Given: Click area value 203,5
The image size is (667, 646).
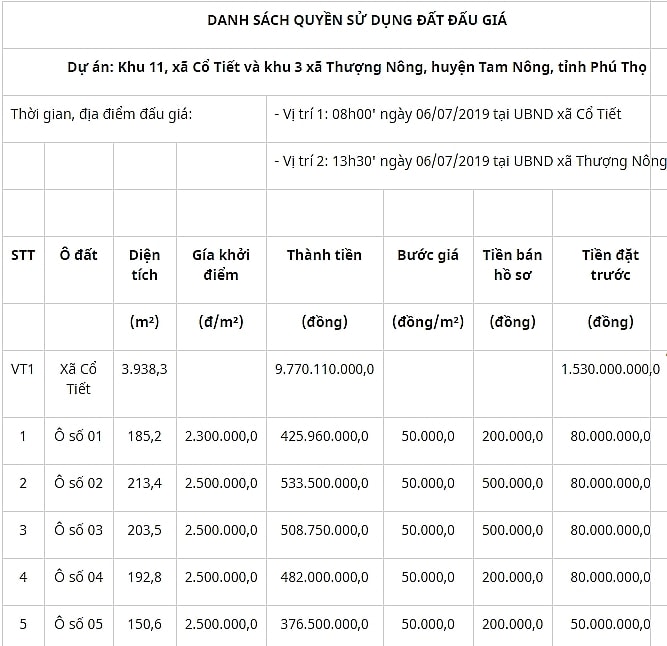Looking at the screenshot, I should point(145,530).
